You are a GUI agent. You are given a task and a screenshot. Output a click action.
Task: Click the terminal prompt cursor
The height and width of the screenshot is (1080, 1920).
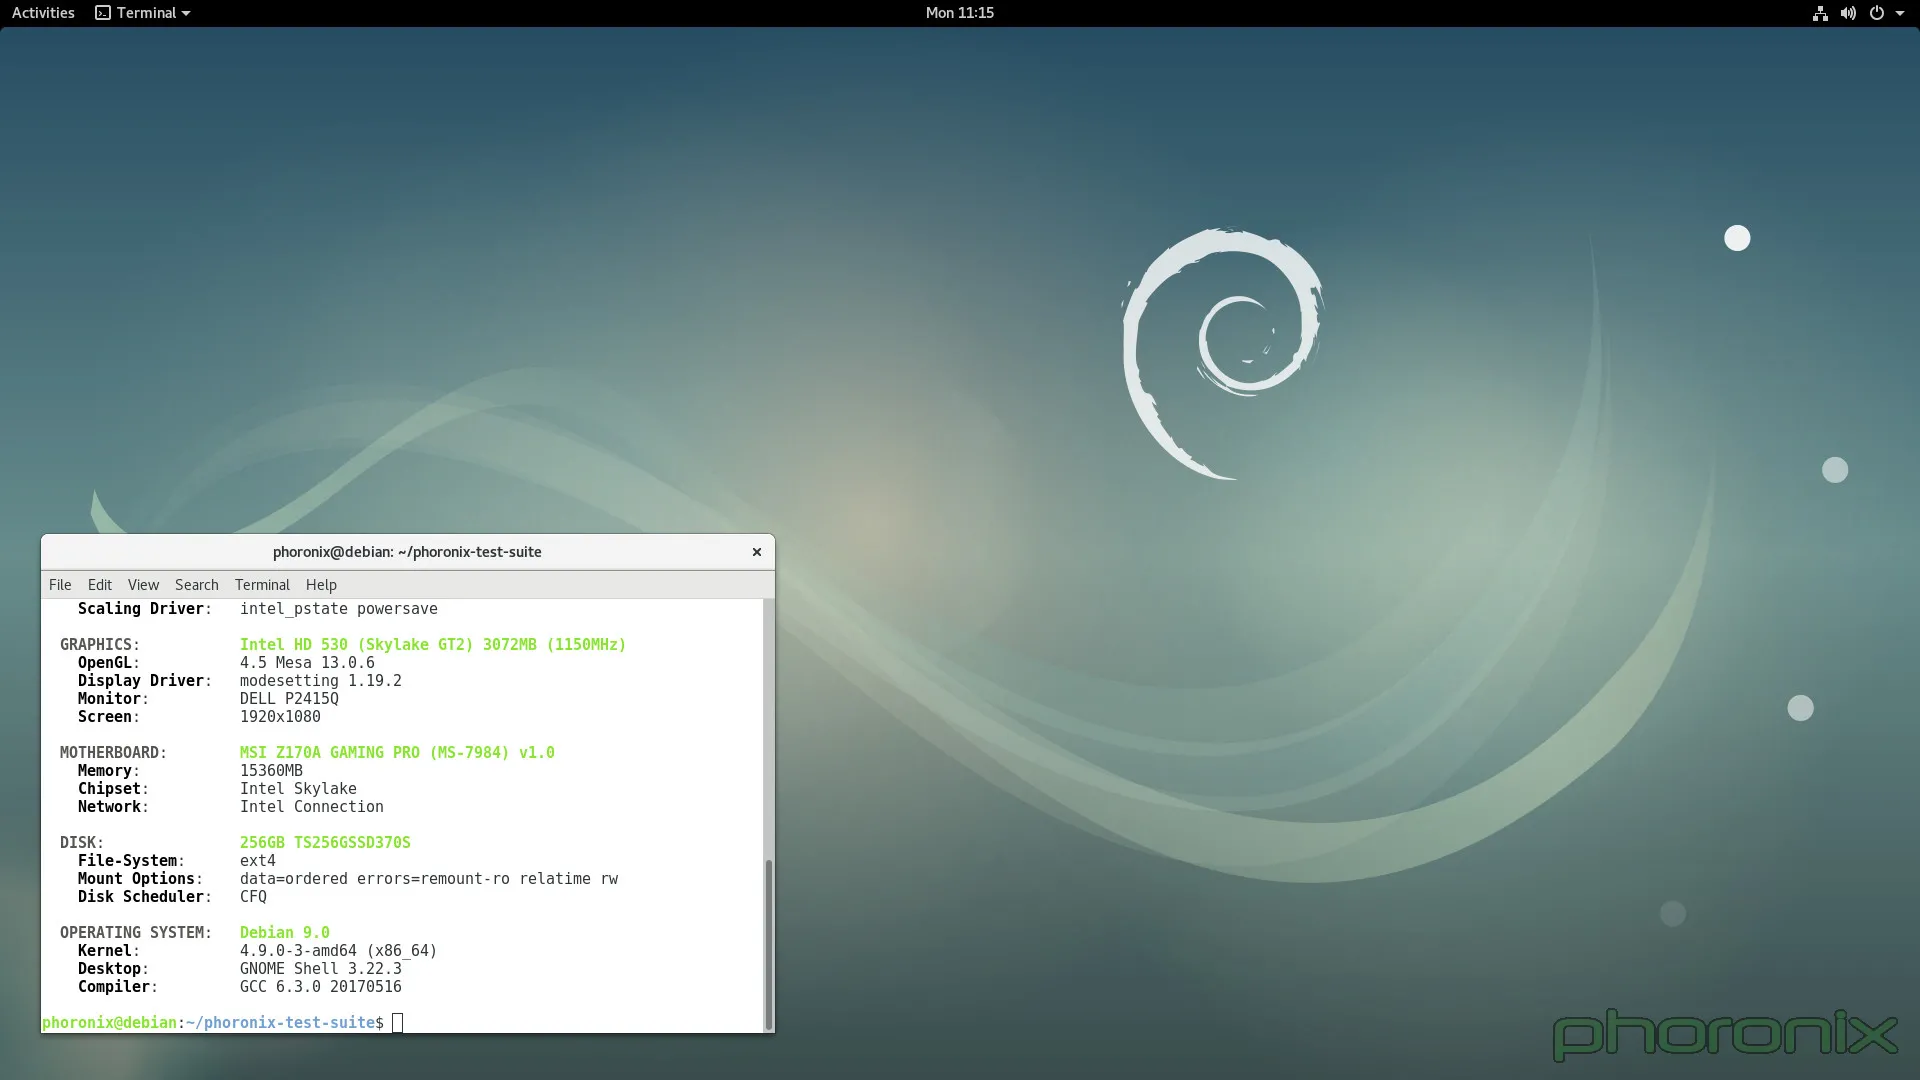pyautogui.click(x=397, y=1023)
